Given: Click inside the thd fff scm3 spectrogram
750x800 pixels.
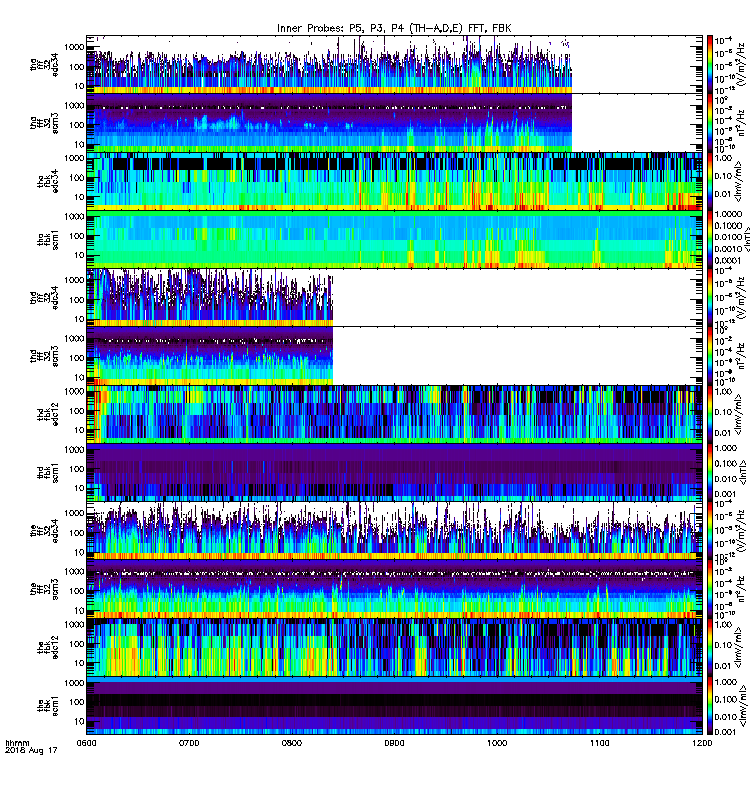Looking at the screenshot, I should [x=394, y=356].
